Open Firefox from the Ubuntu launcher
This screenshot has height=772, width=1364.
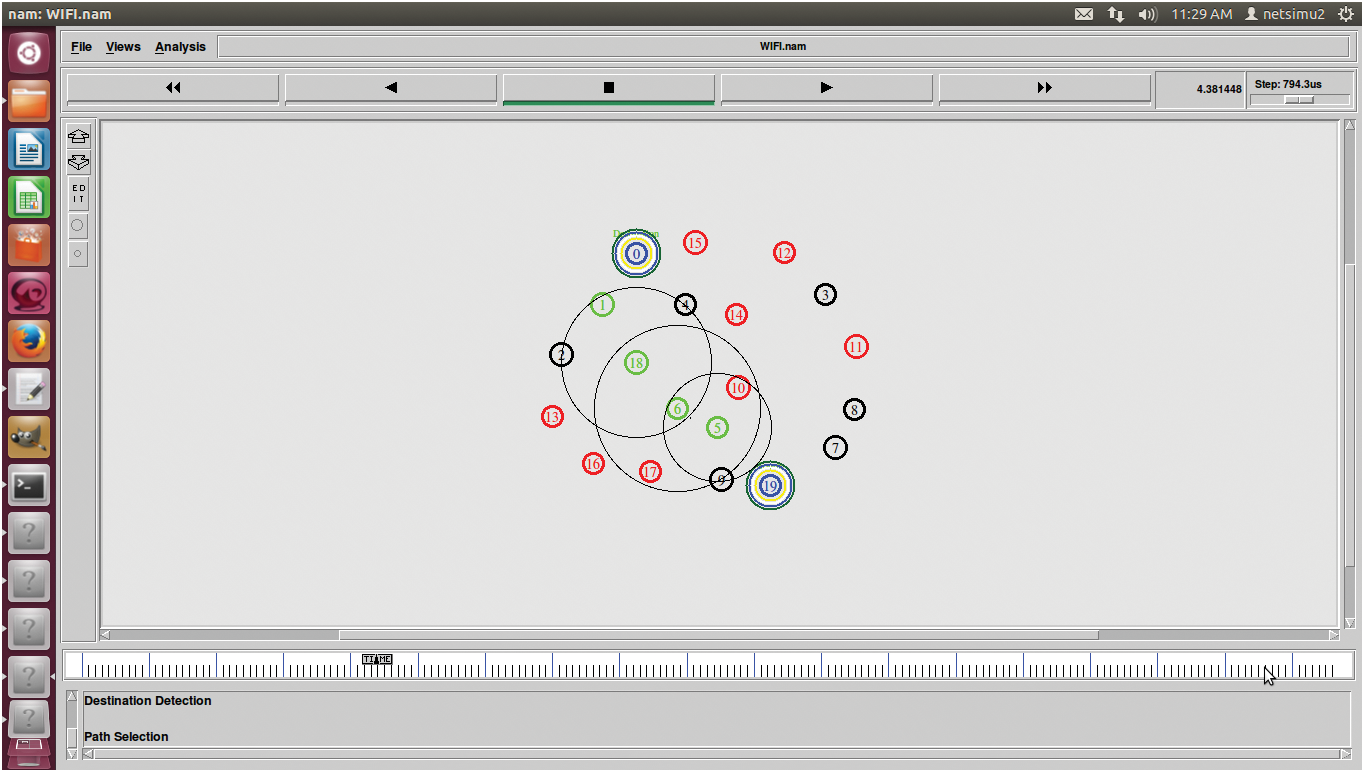(29, 342)
